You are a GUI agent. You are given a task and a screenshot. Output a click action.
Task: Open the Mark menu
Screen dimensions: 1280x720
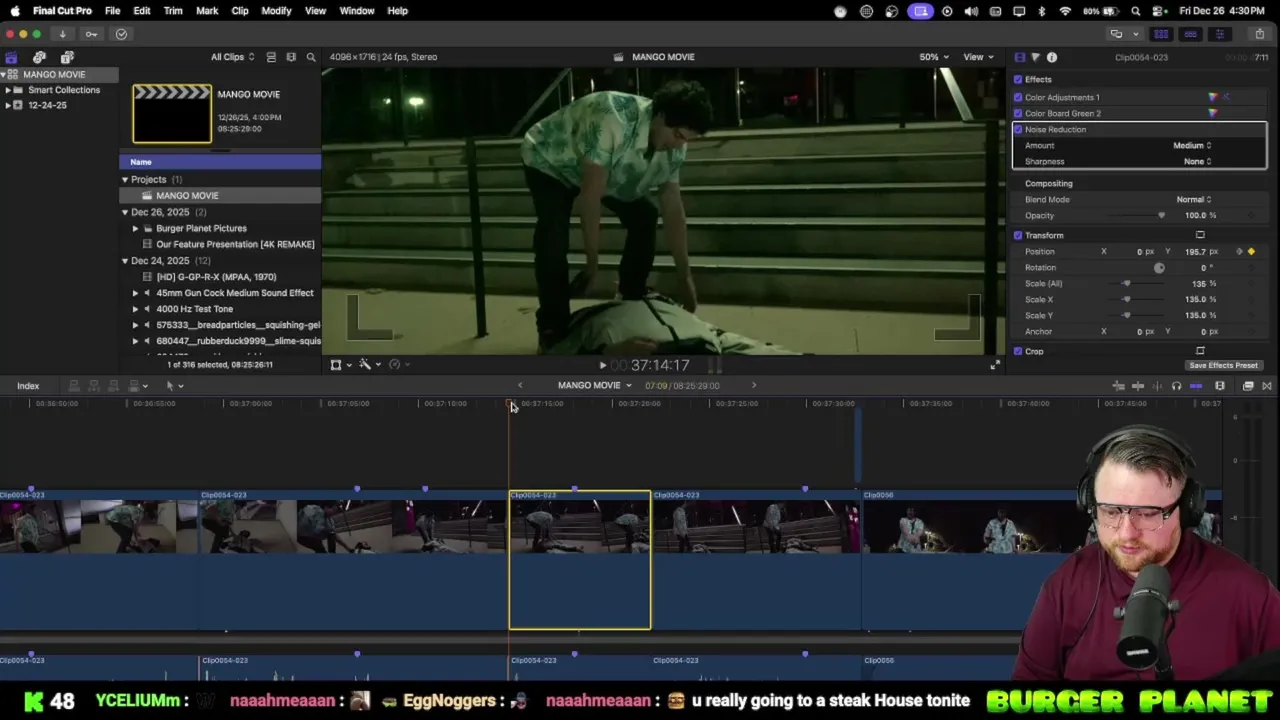point(207,11)
